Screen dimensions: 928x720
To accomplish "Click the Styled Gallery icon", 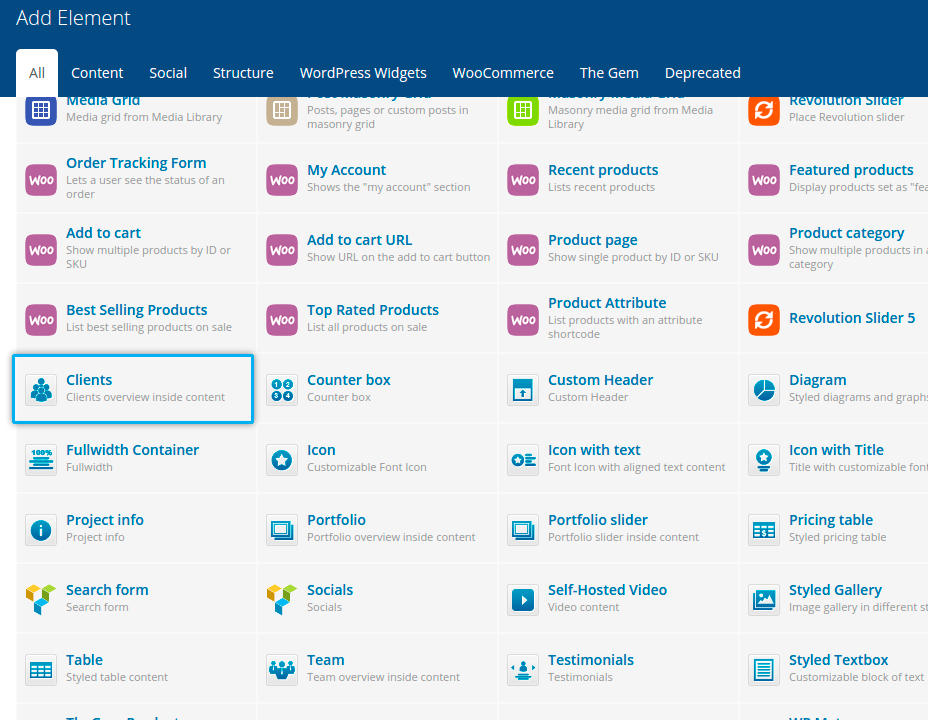I will point(764,600).
